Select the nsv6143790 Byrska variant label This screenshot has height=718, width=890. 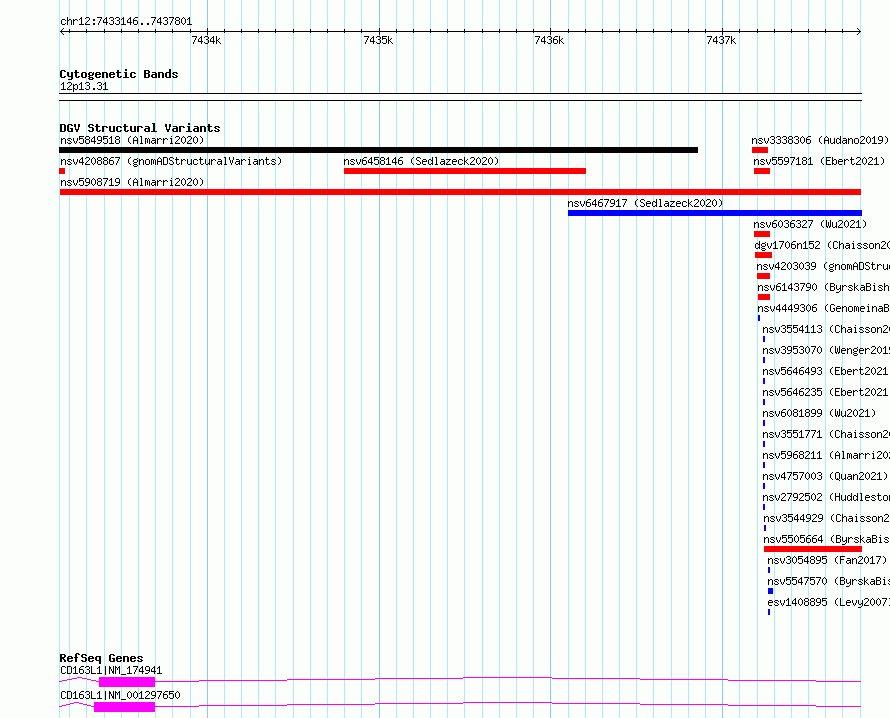pyautogui.click(x=824, y=287)
